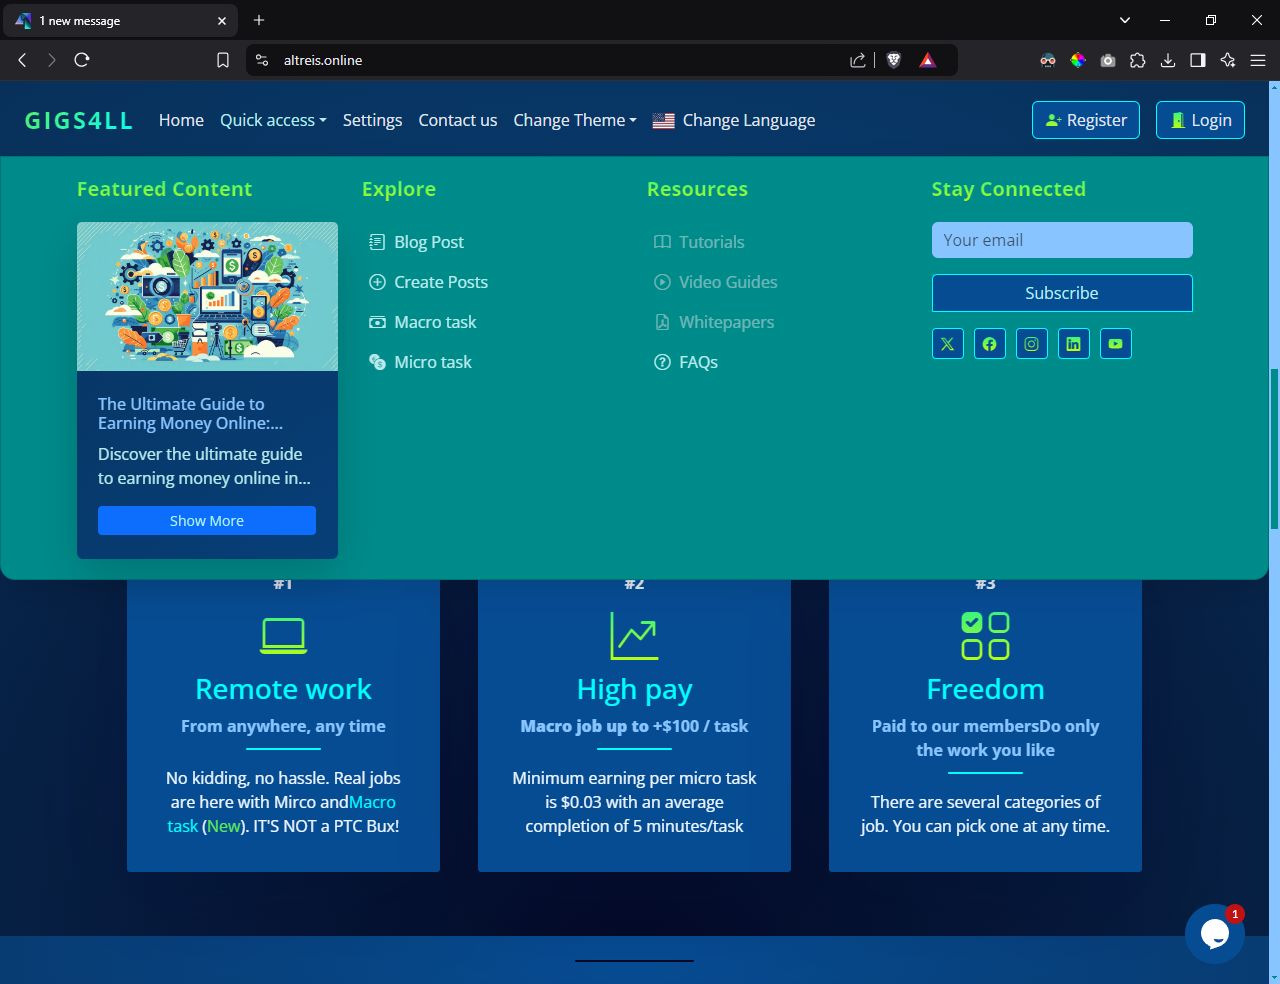Click Show More on featured article
This screenshot has height=984, width=1280.
207,520
